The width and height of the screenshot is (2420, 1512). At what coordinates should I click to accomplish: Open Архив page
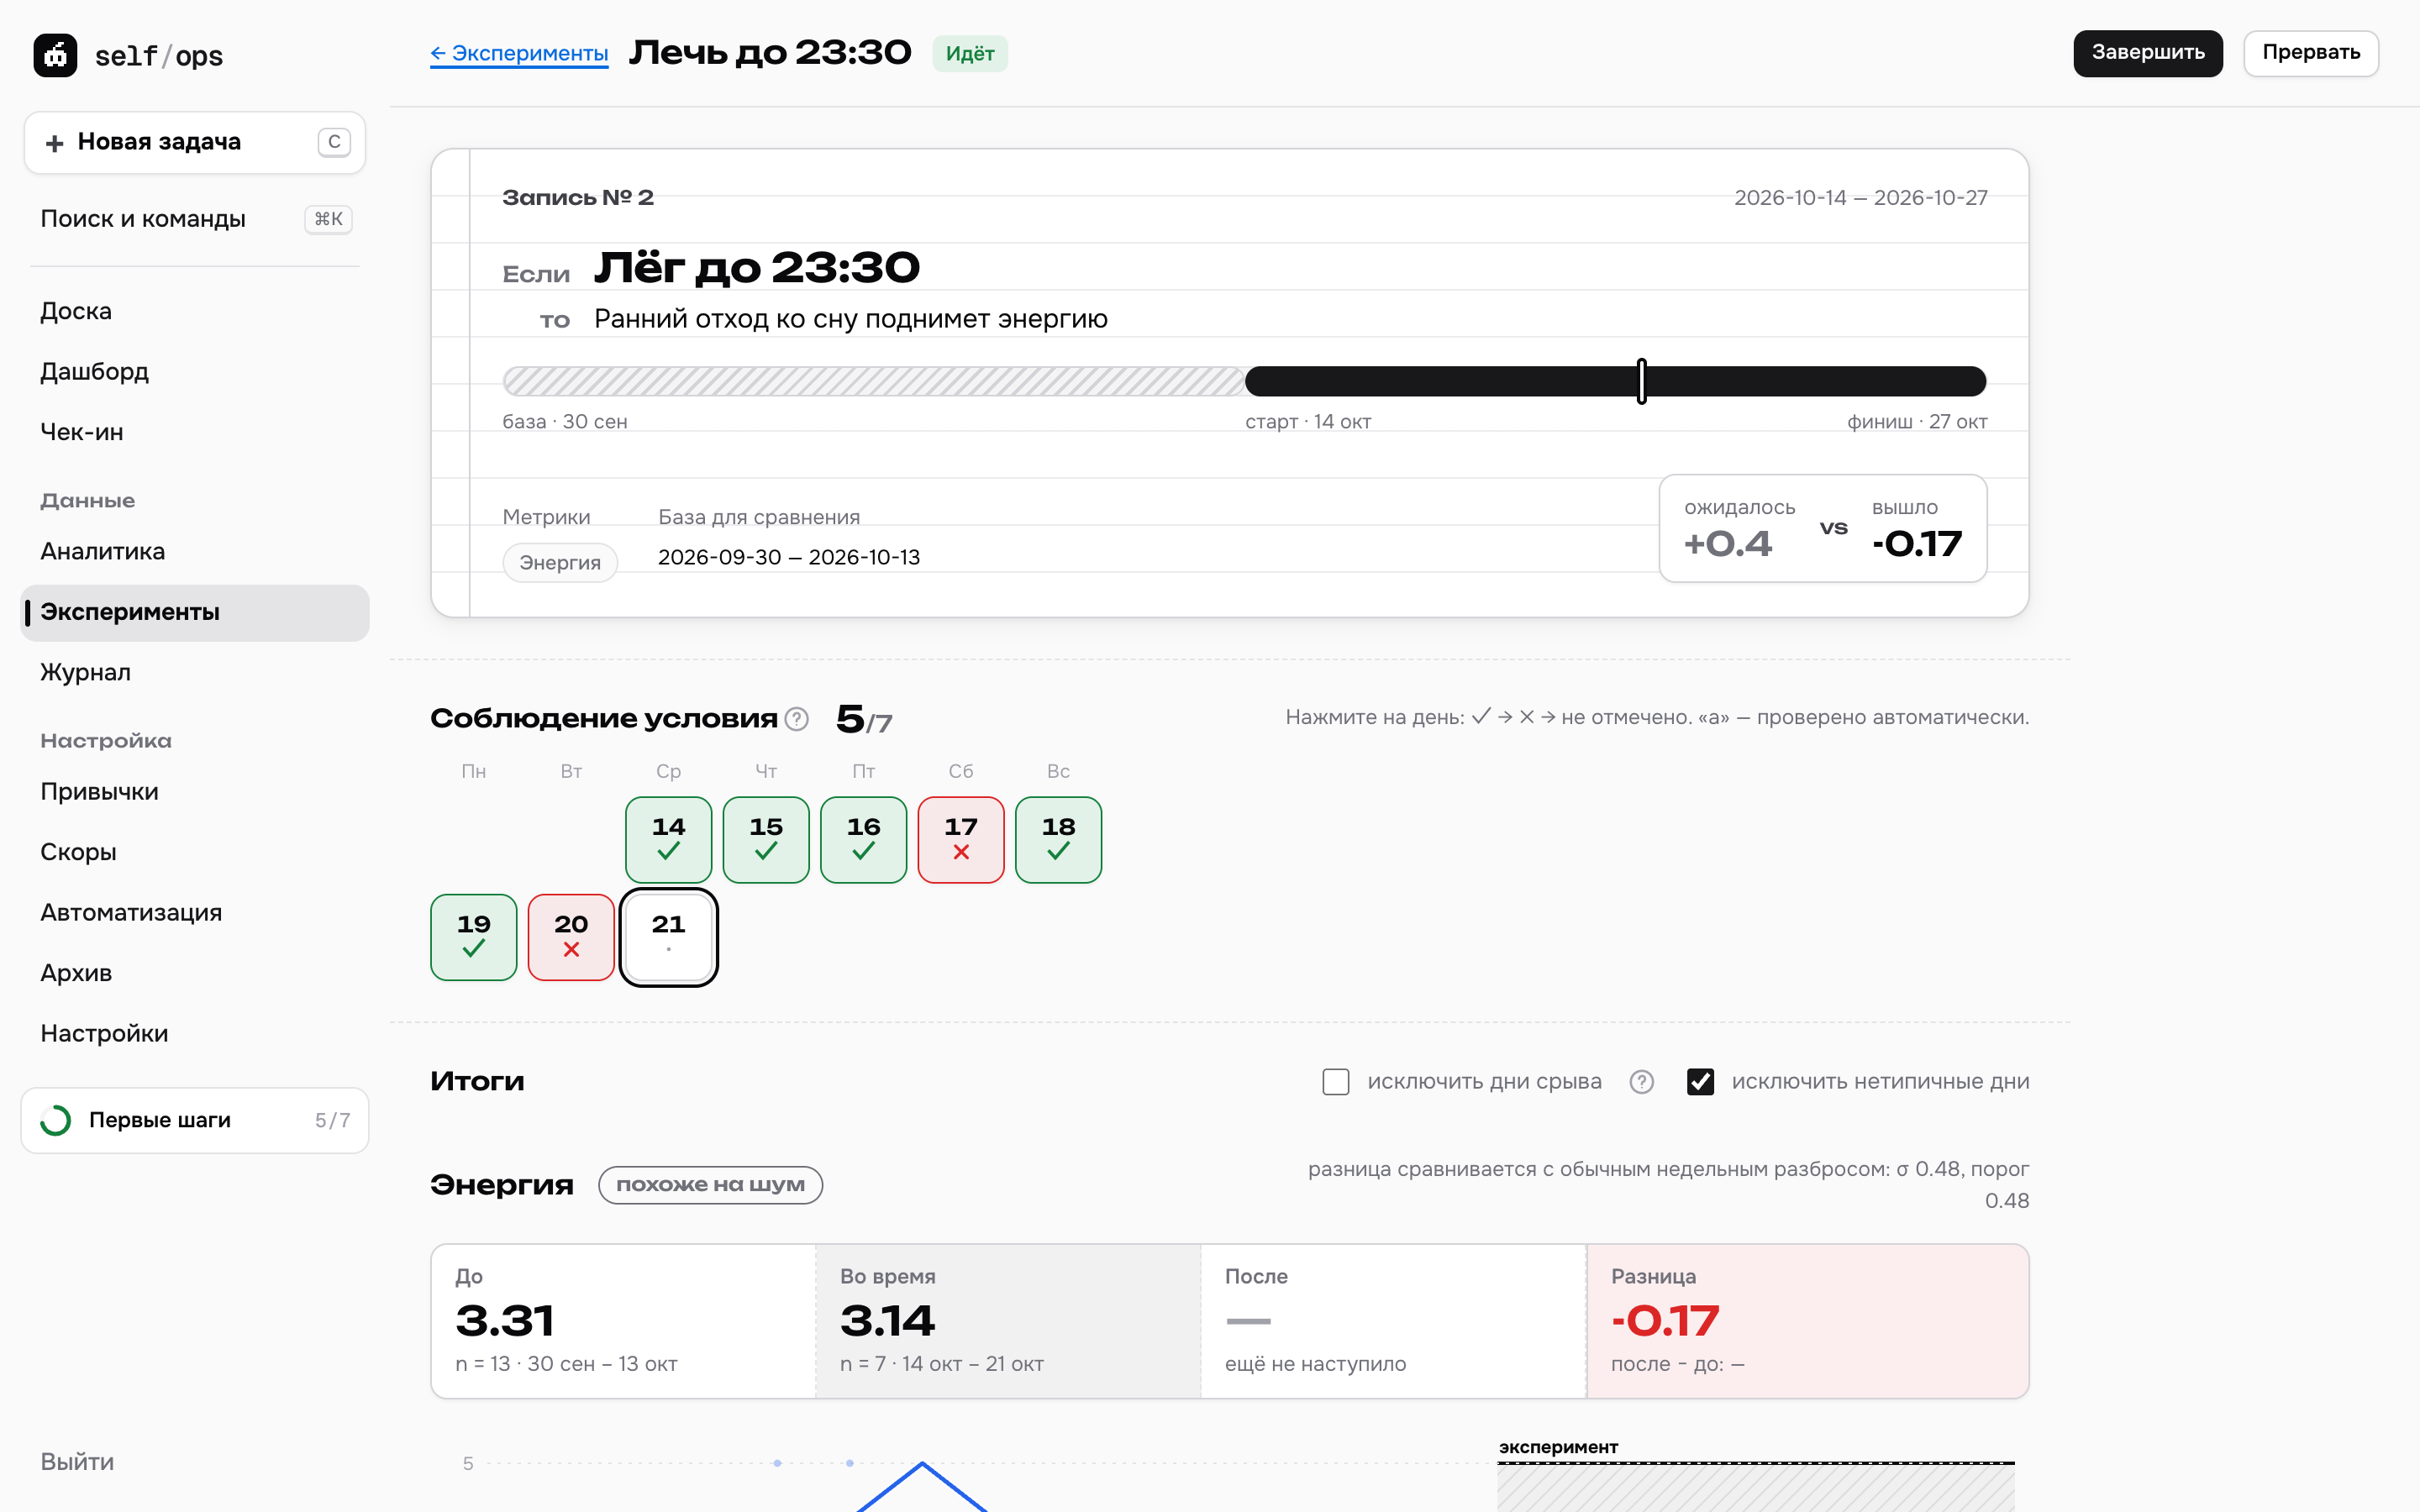(x=195, y=973)
